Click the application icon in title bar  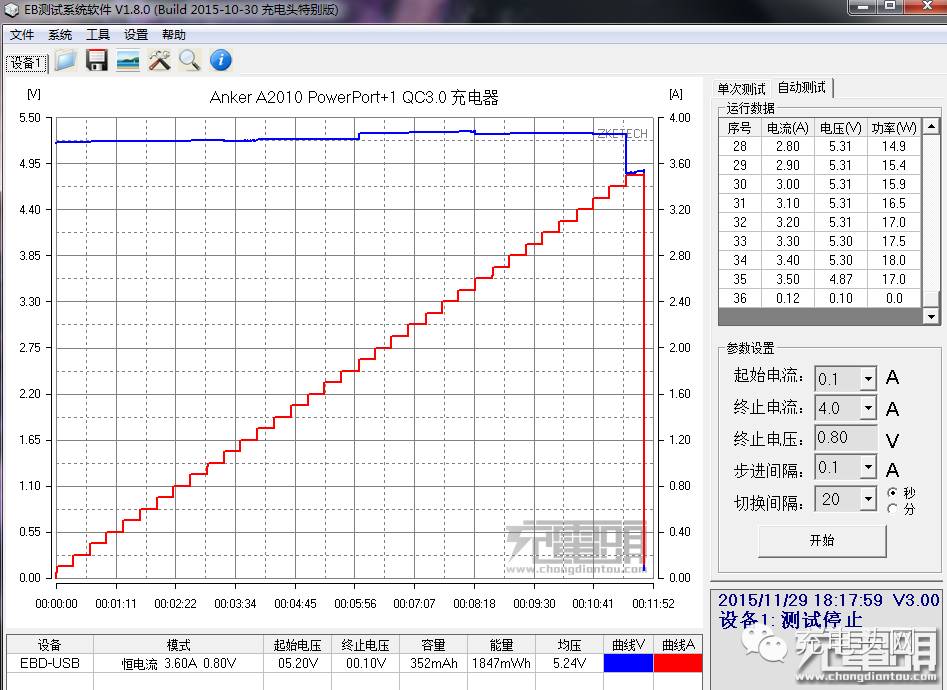11,10
